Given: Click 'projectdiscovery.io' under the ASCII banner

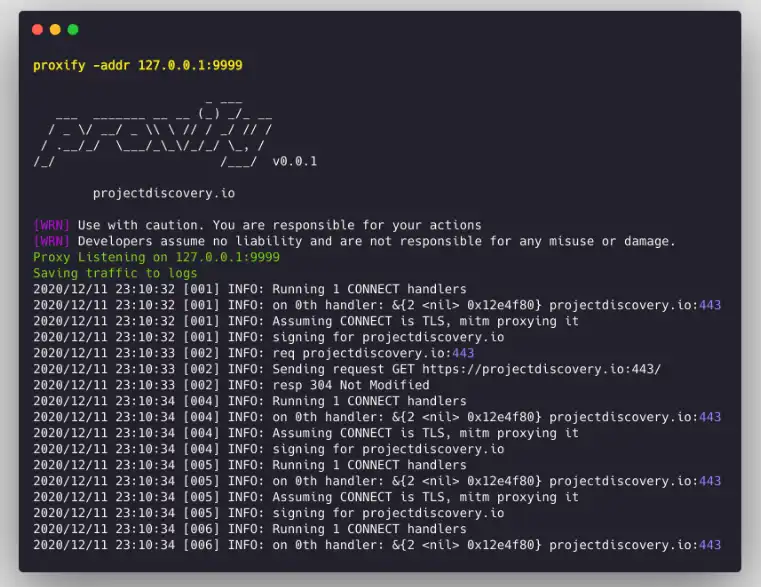Looking at the screenshot, I should [164, 193].
